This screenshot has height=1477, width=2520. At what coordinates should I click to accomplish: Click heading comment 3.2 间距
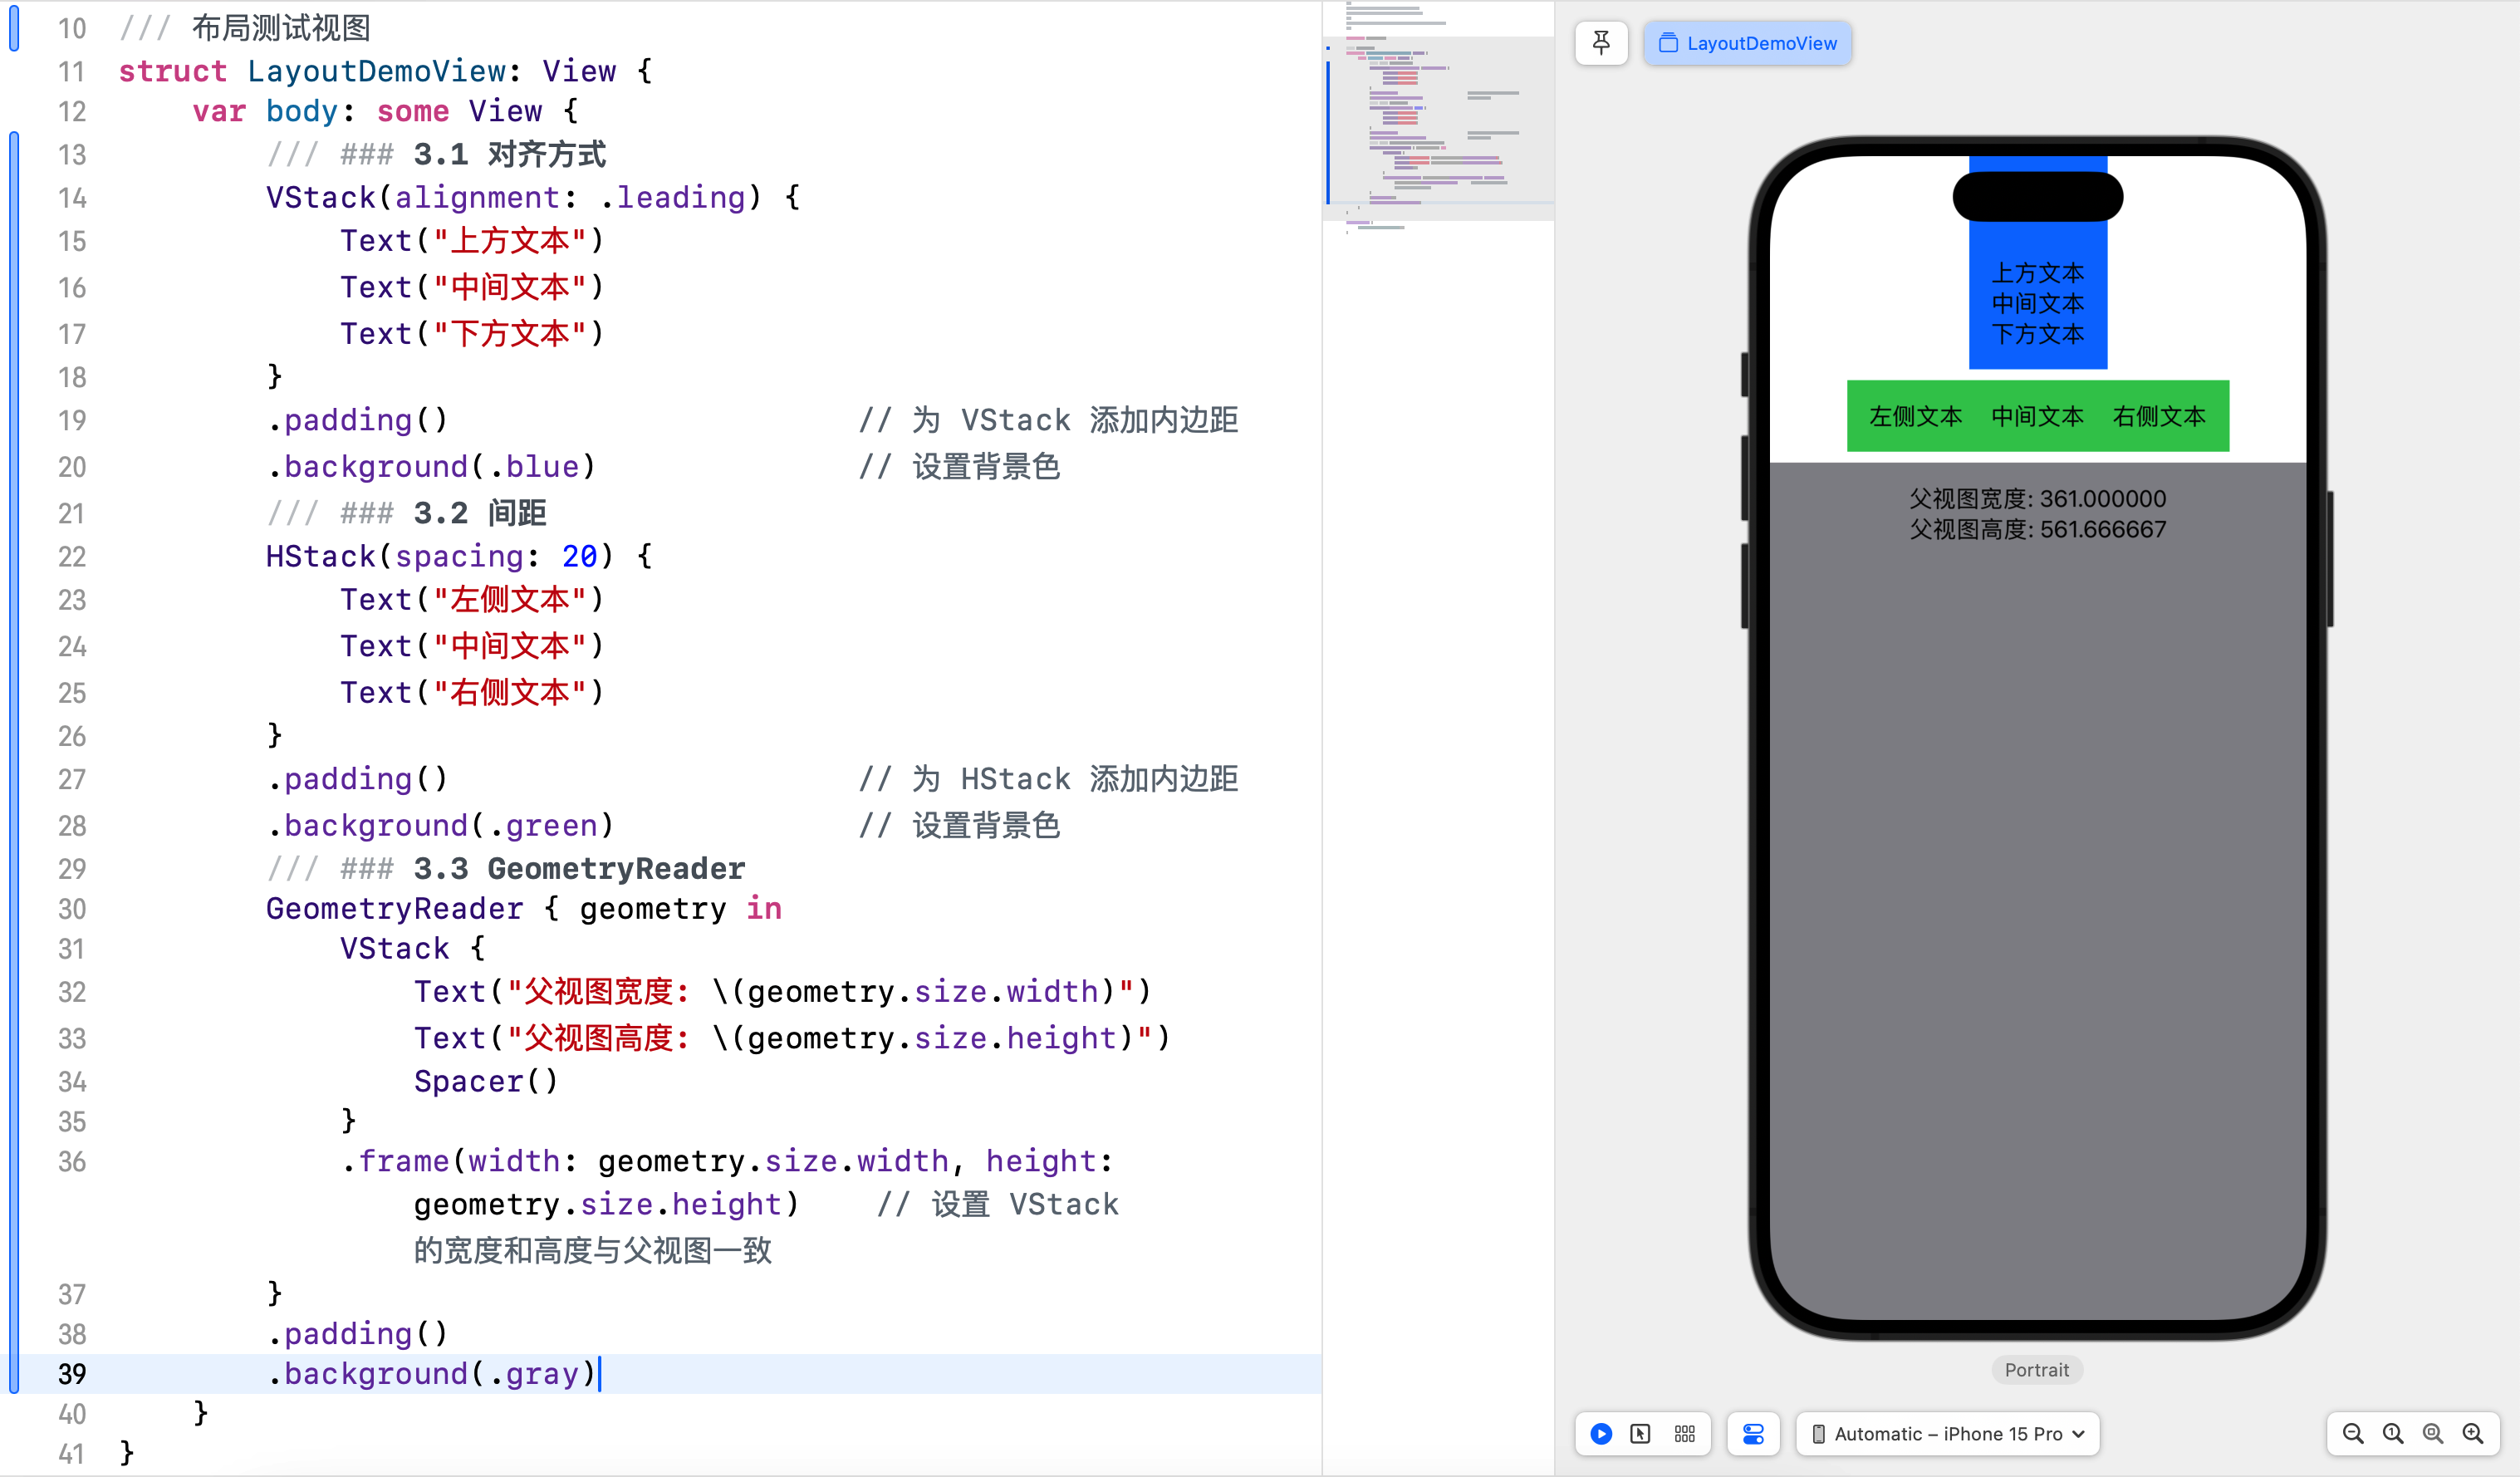point(407,513)
